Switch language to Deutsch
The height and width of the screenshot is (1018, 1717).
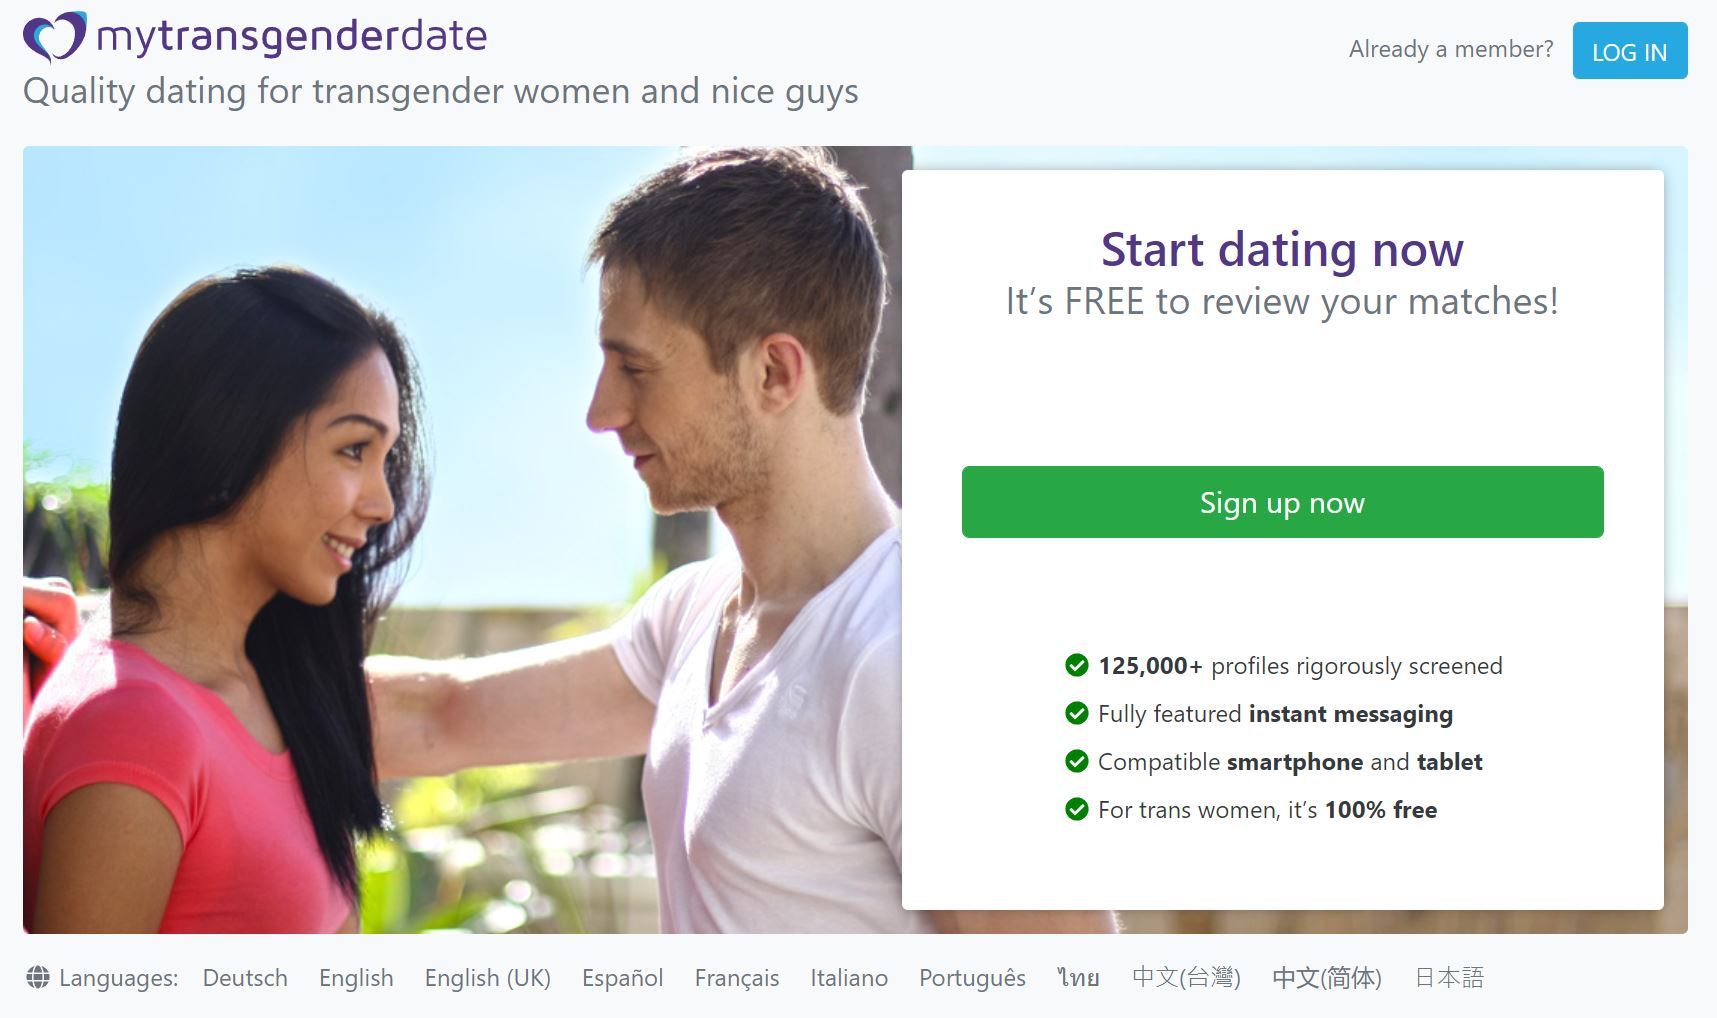245,978
